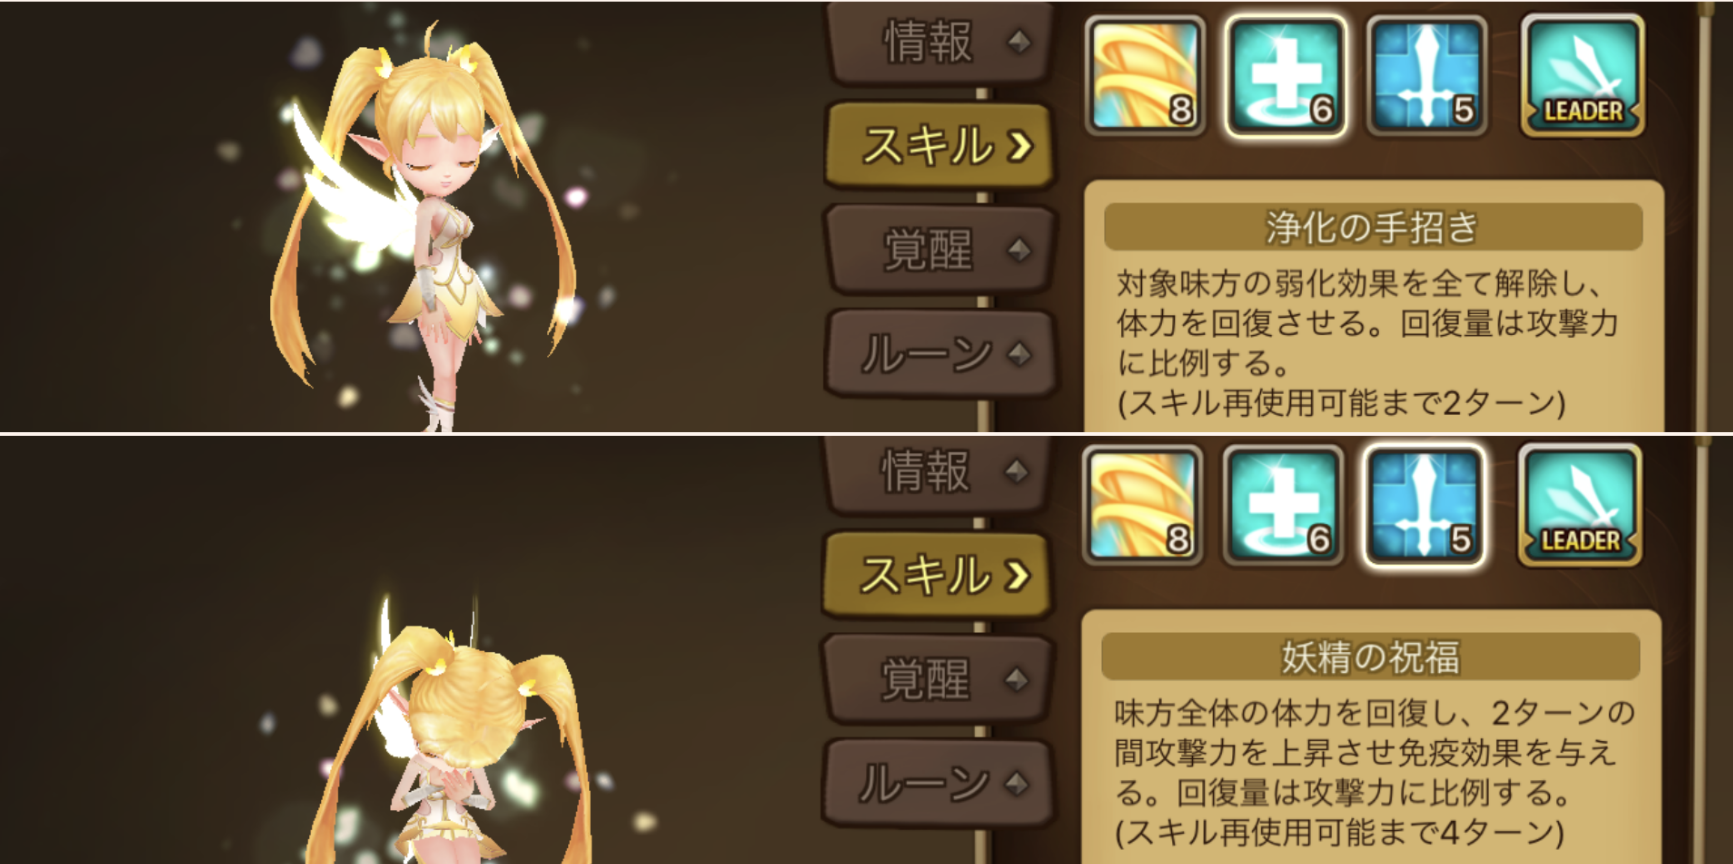
Task: Switch to 覚醒 tab in the bottom panel
Action: pos(940,680)
